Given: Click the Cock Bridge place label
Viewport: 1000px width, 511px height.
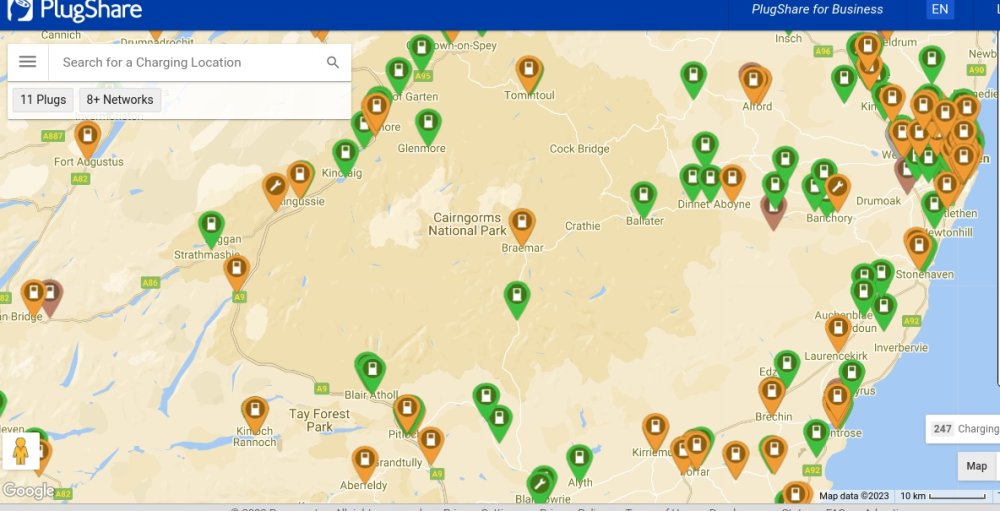Looking at the screenshot, I should pyautogui.click(x=579, y=149).
